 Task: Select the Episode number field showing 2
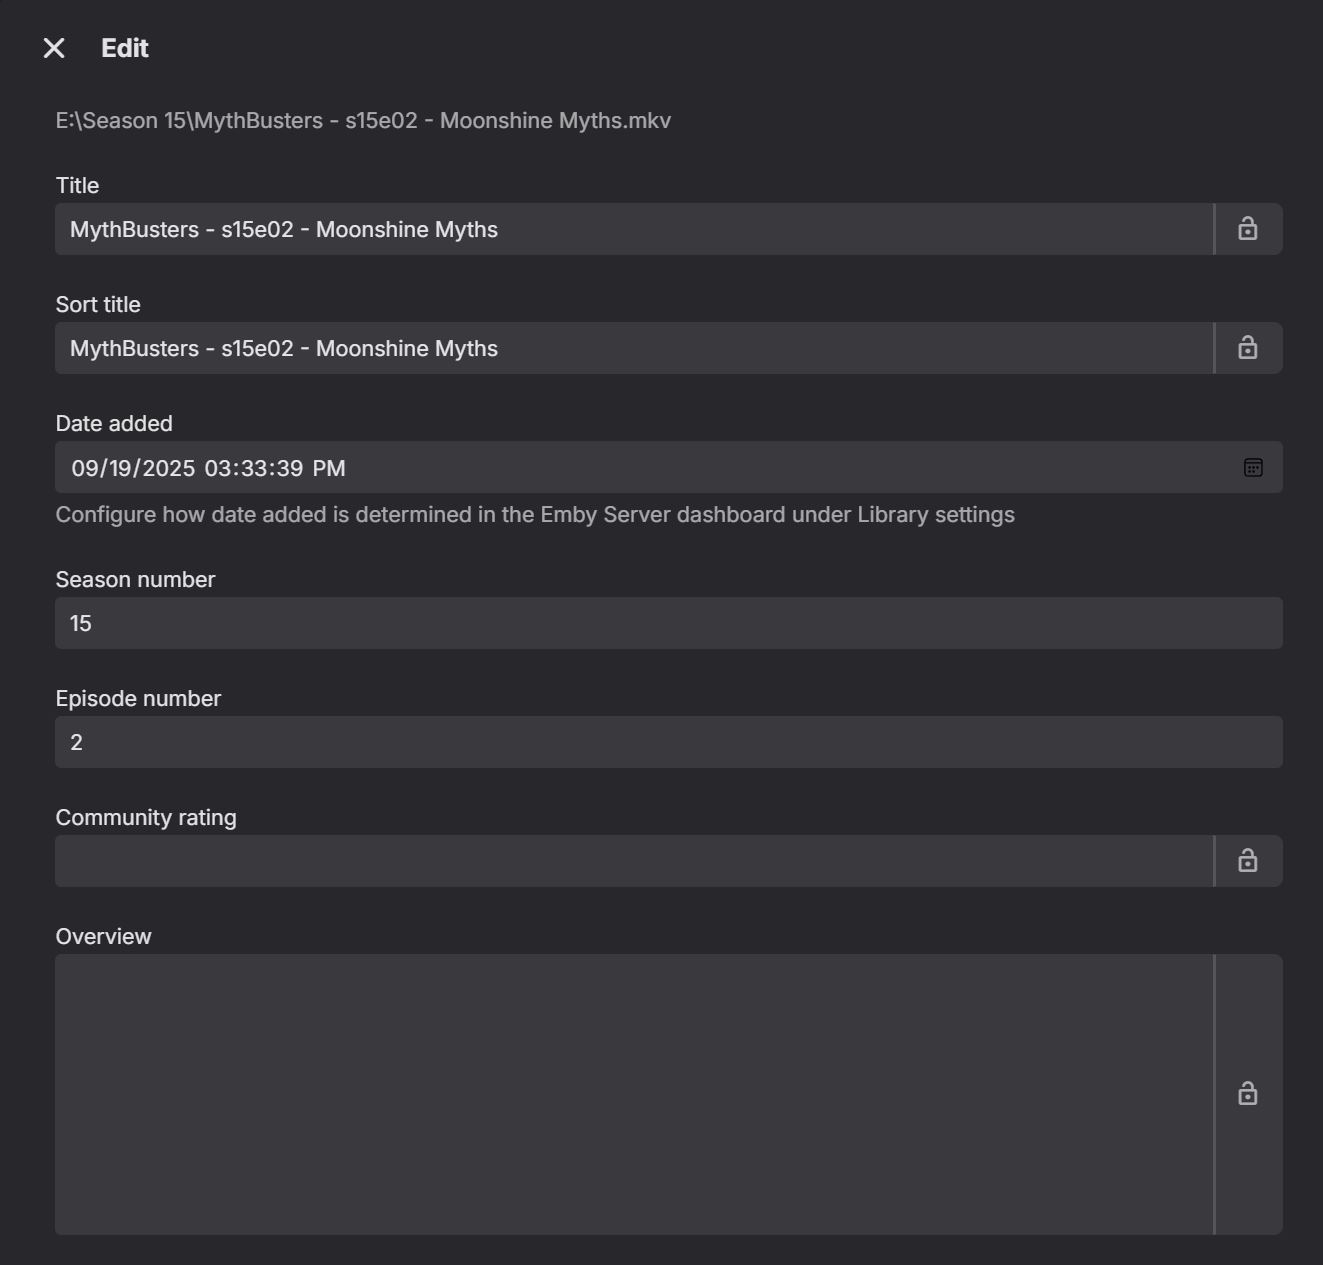click(x=668, y=742)
